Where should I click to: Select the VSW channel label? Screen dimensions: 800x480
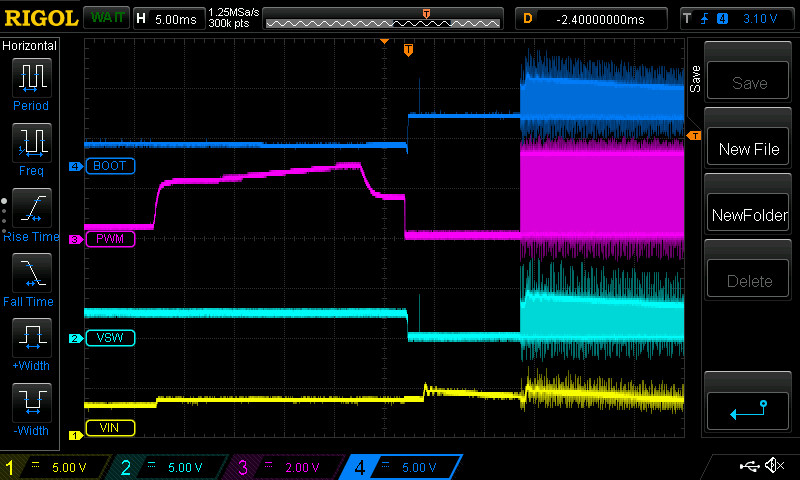click(x=110, y=338)
